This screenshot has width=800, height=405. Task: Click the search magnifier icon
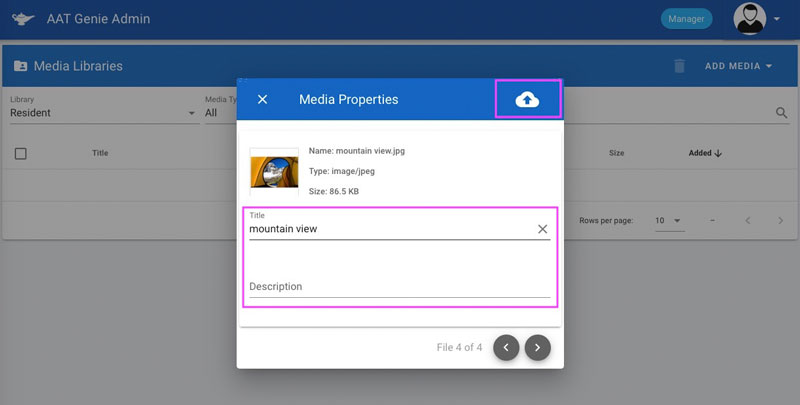tap(781, 113)
